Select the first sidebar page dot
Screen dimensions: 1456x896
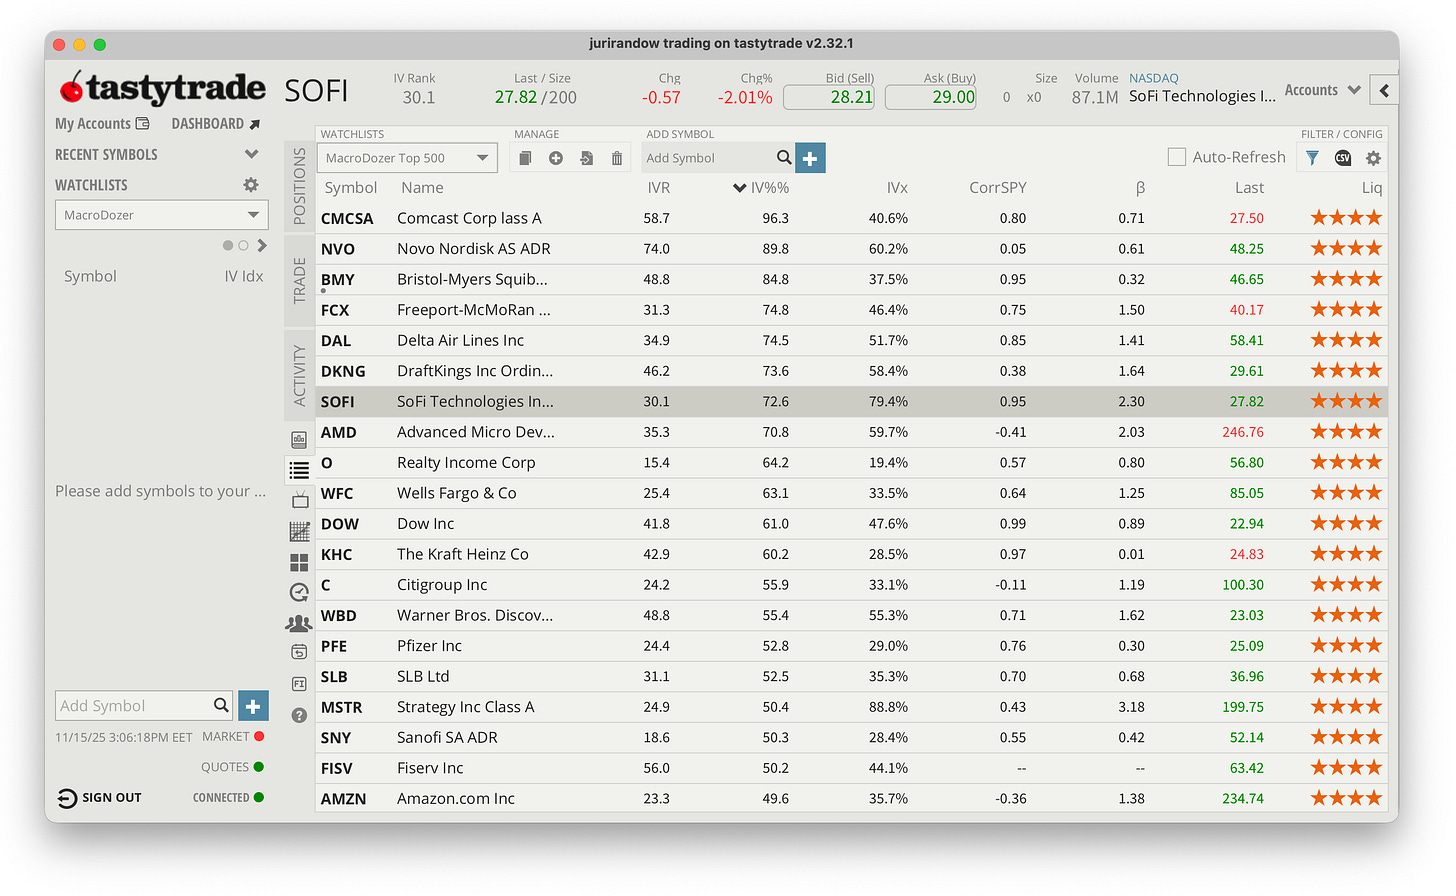click(x=228, y=245)
